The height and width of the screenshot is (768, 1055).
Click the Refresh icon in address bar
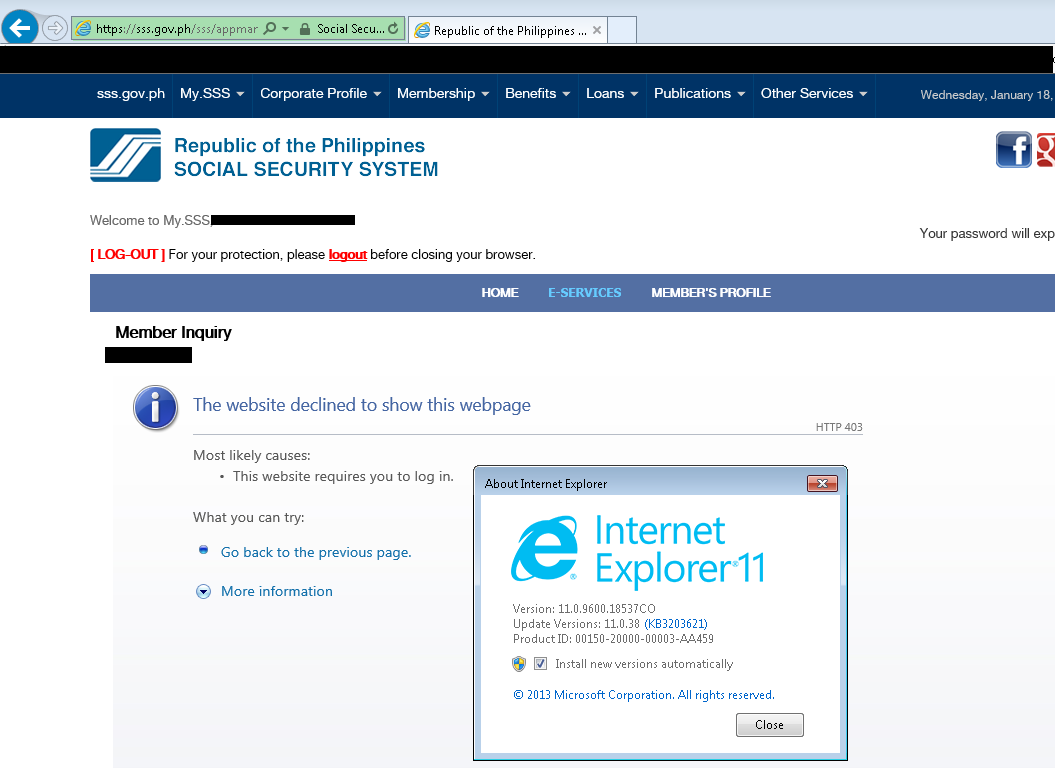point(393,29)
